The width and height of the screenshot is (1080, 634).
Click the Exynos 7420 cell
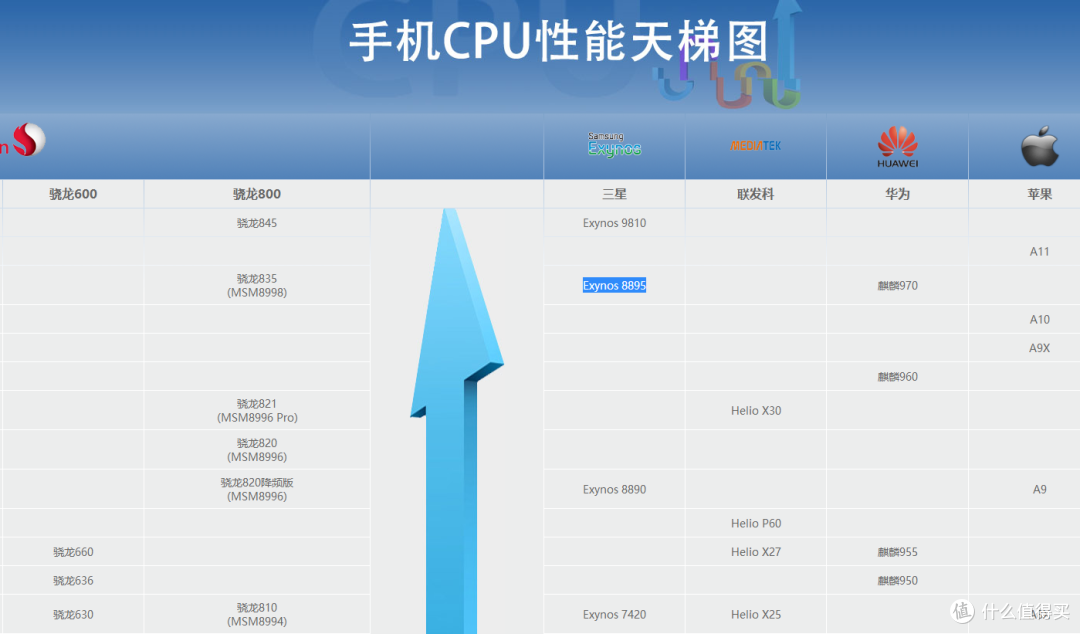(614, 614)
